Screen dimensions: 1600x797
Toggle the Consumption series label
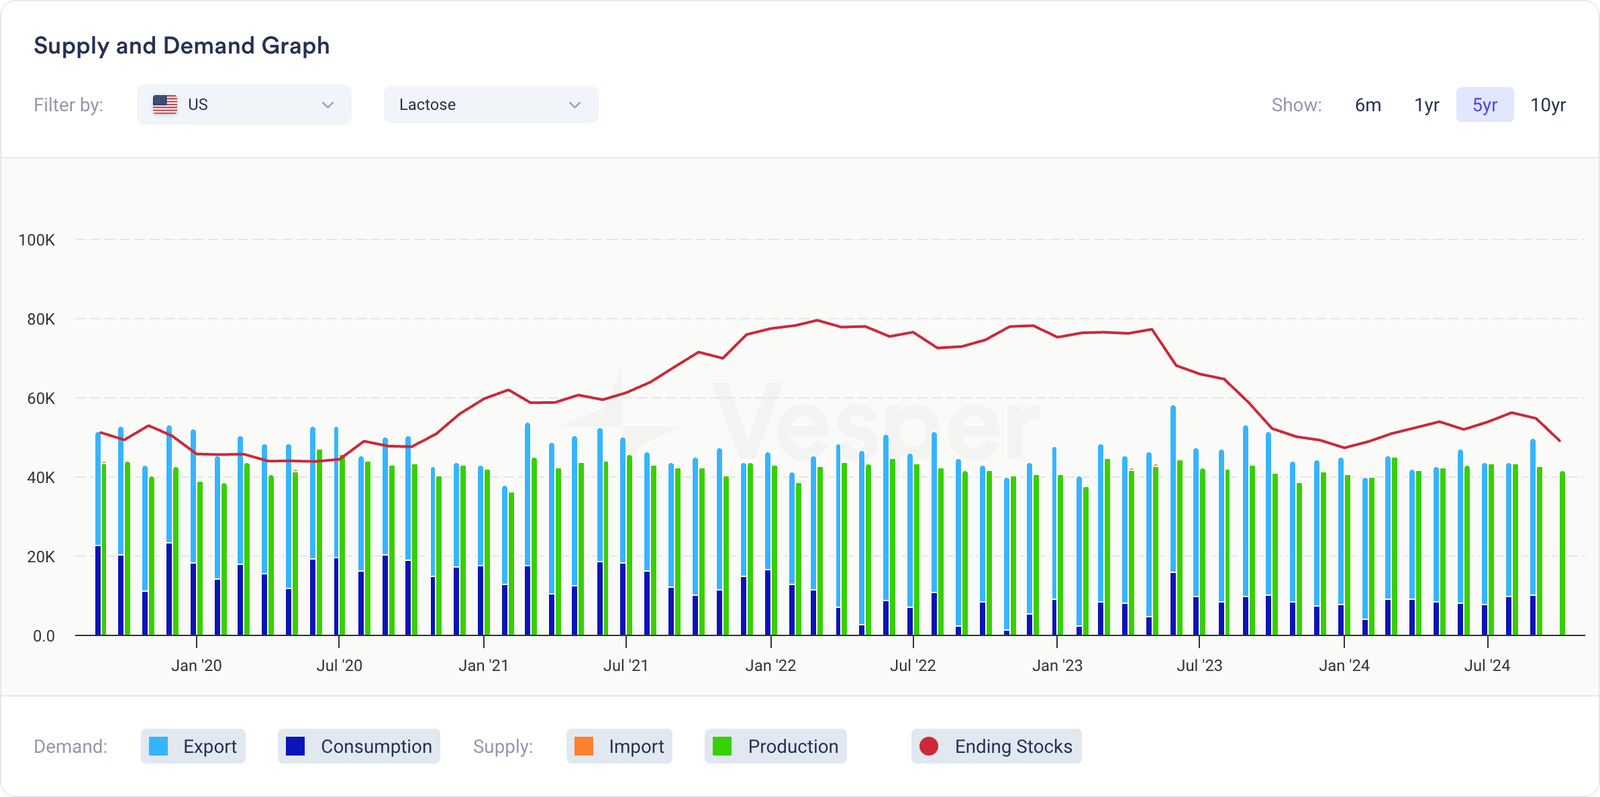[x=376, y=746]
